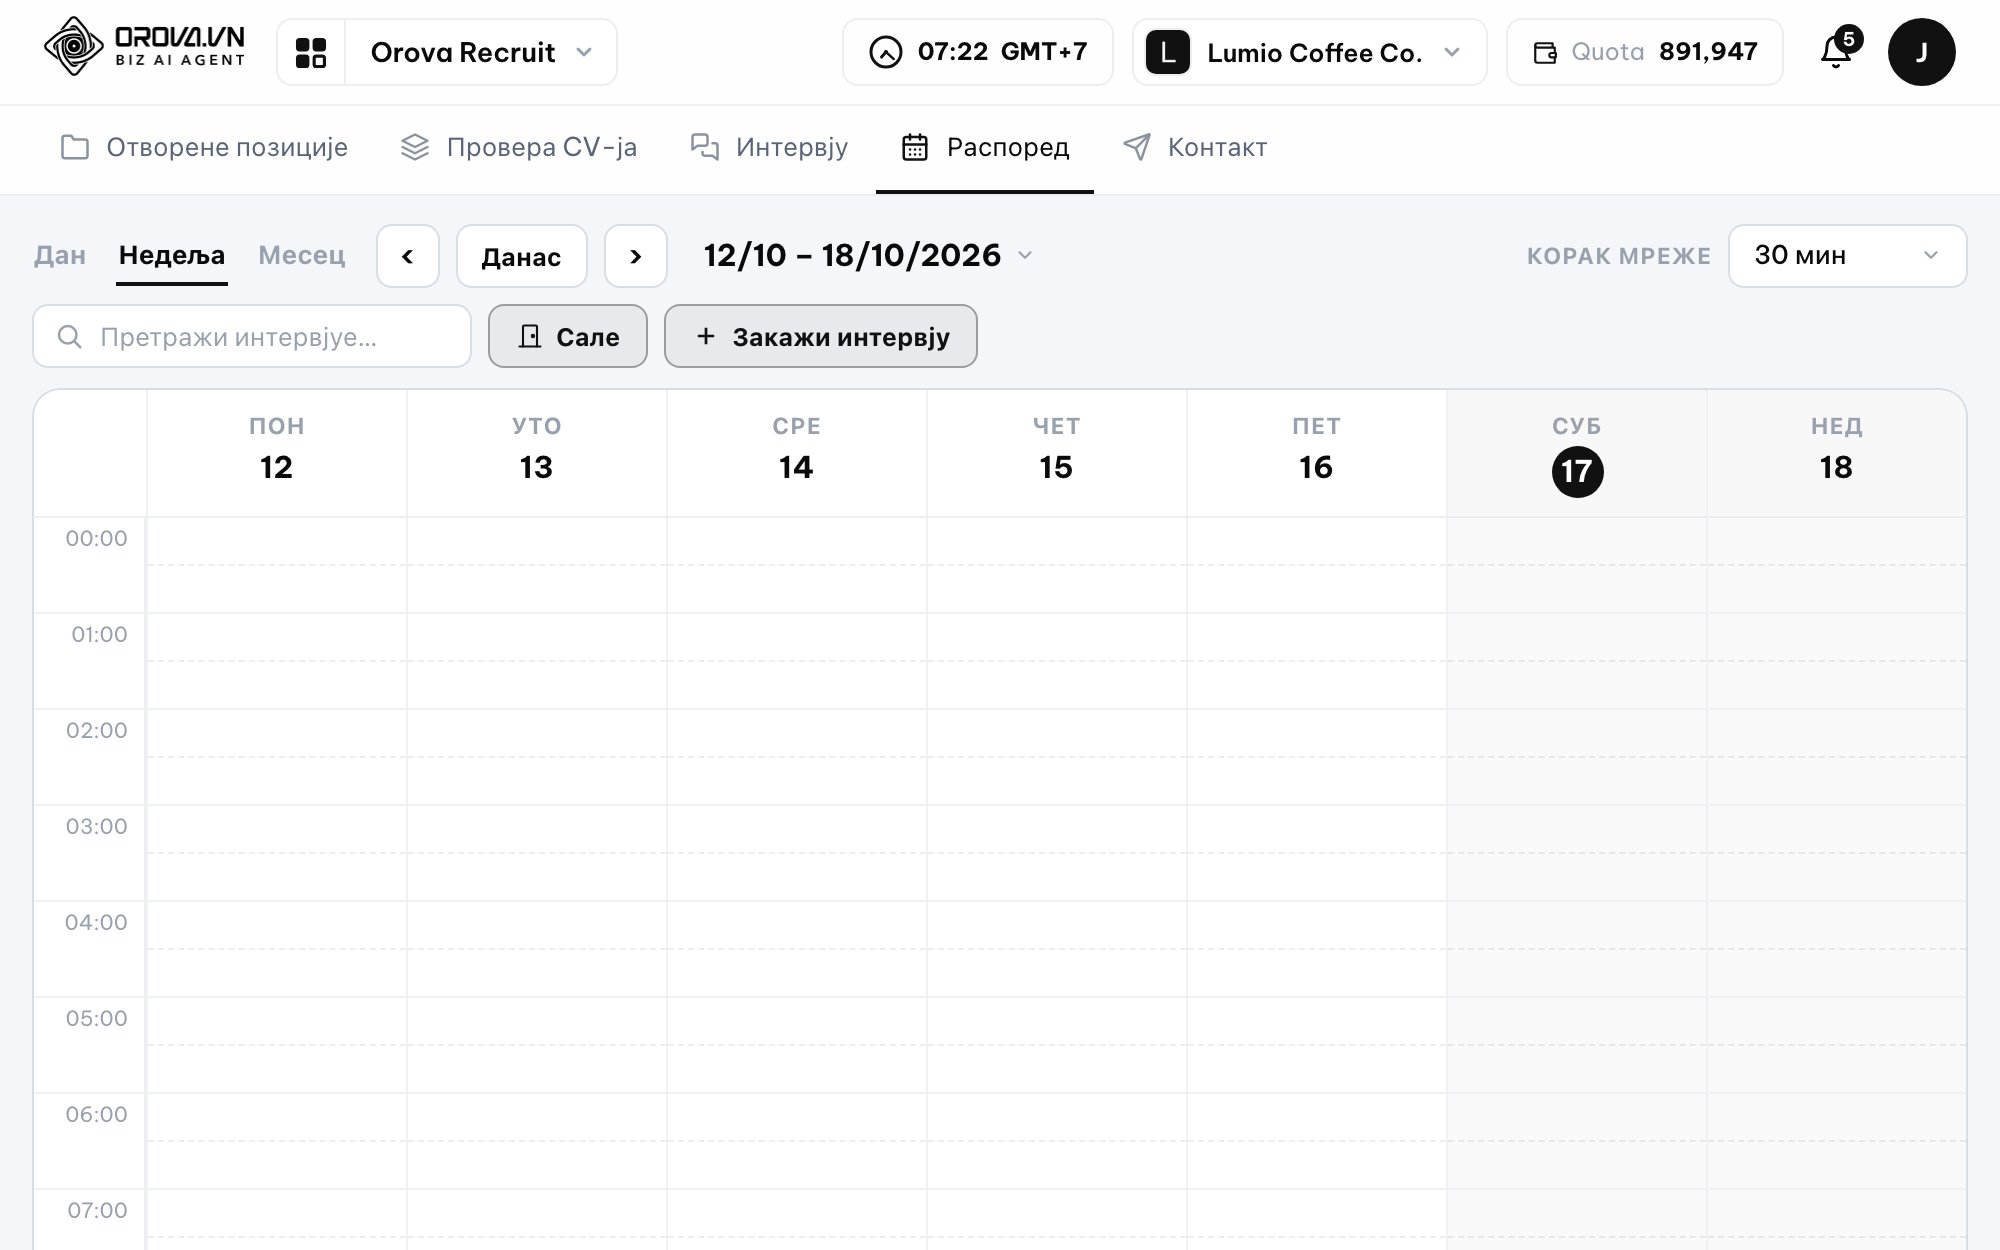Image resolution: width=2000 pixels, height=1250 pixels.
Task: Open the Lumio Coffee Co. company dropdown
Action: 1310,52
